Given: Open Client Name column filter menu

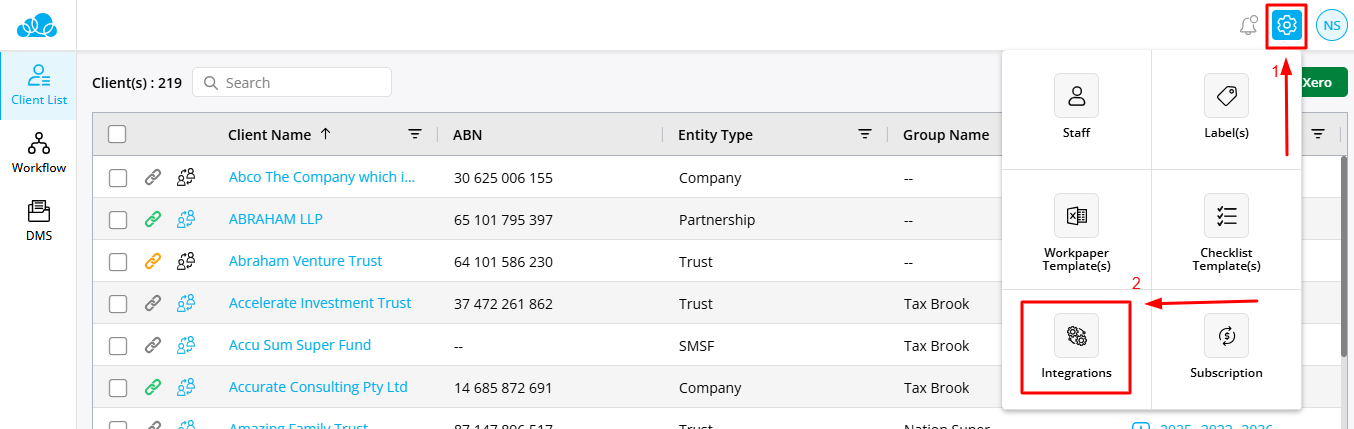Looking at the screenshot, I should click(x=415, y=135).
